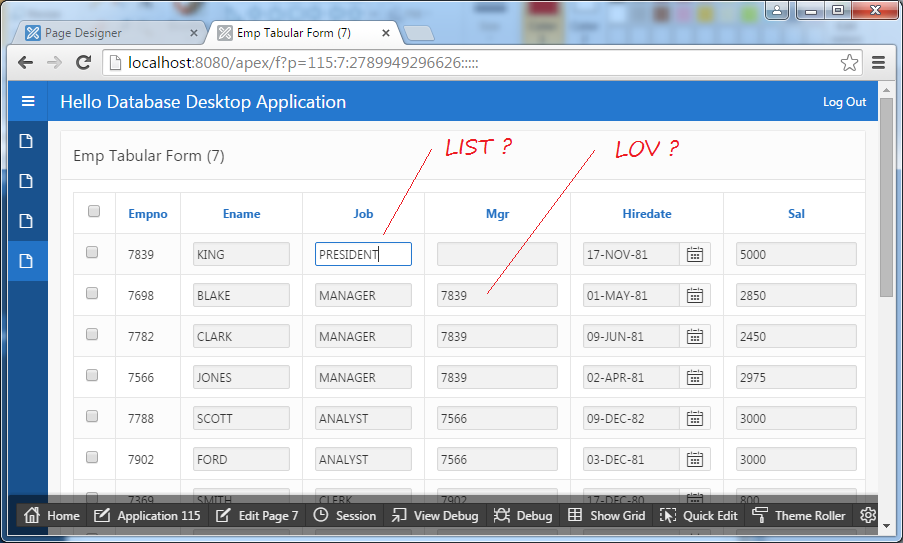This screenshot has height=543, width=903.
Task: Click Edit Page 7 in toolbar
Action: pyautogui.click(x=257, y=515)
